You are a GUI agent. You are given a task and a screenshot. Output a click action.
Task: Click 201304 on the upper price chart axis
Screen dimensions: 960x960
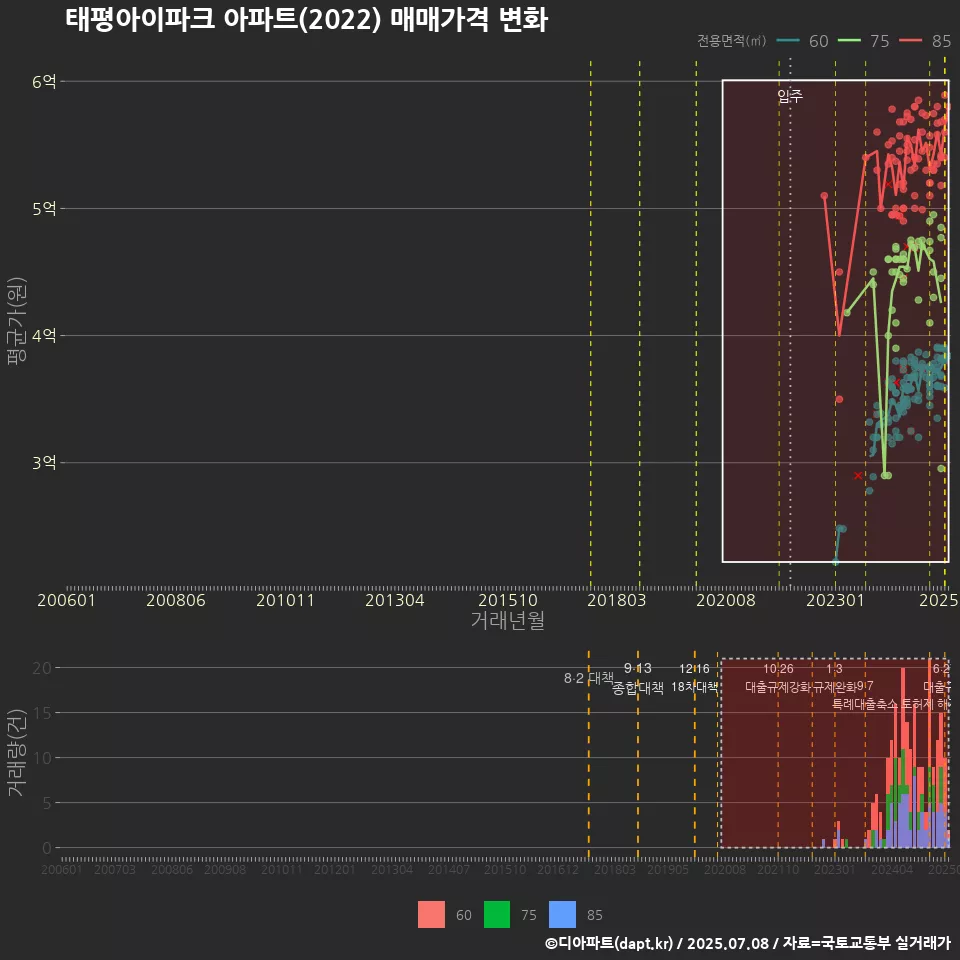pyautogui.click(x=395, y=600)
